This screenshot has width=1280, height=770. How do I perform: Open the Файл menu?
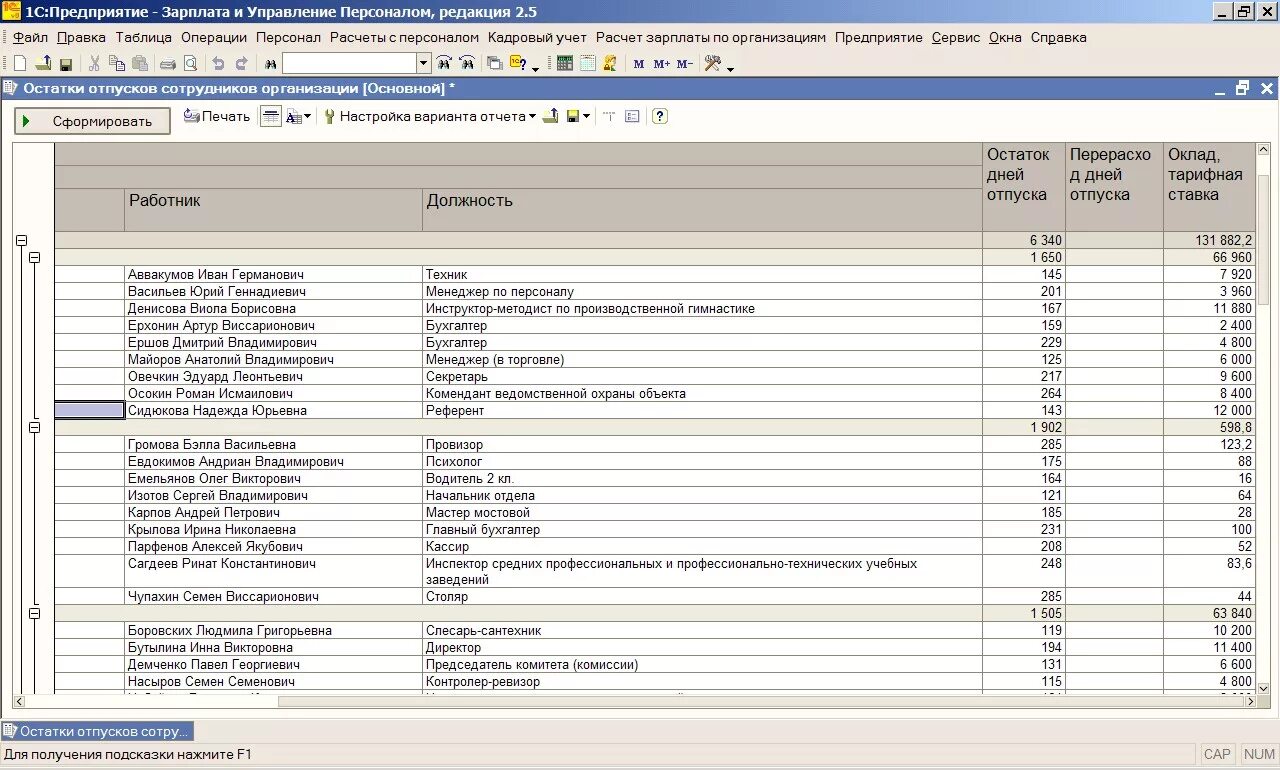tap(30, 37)
